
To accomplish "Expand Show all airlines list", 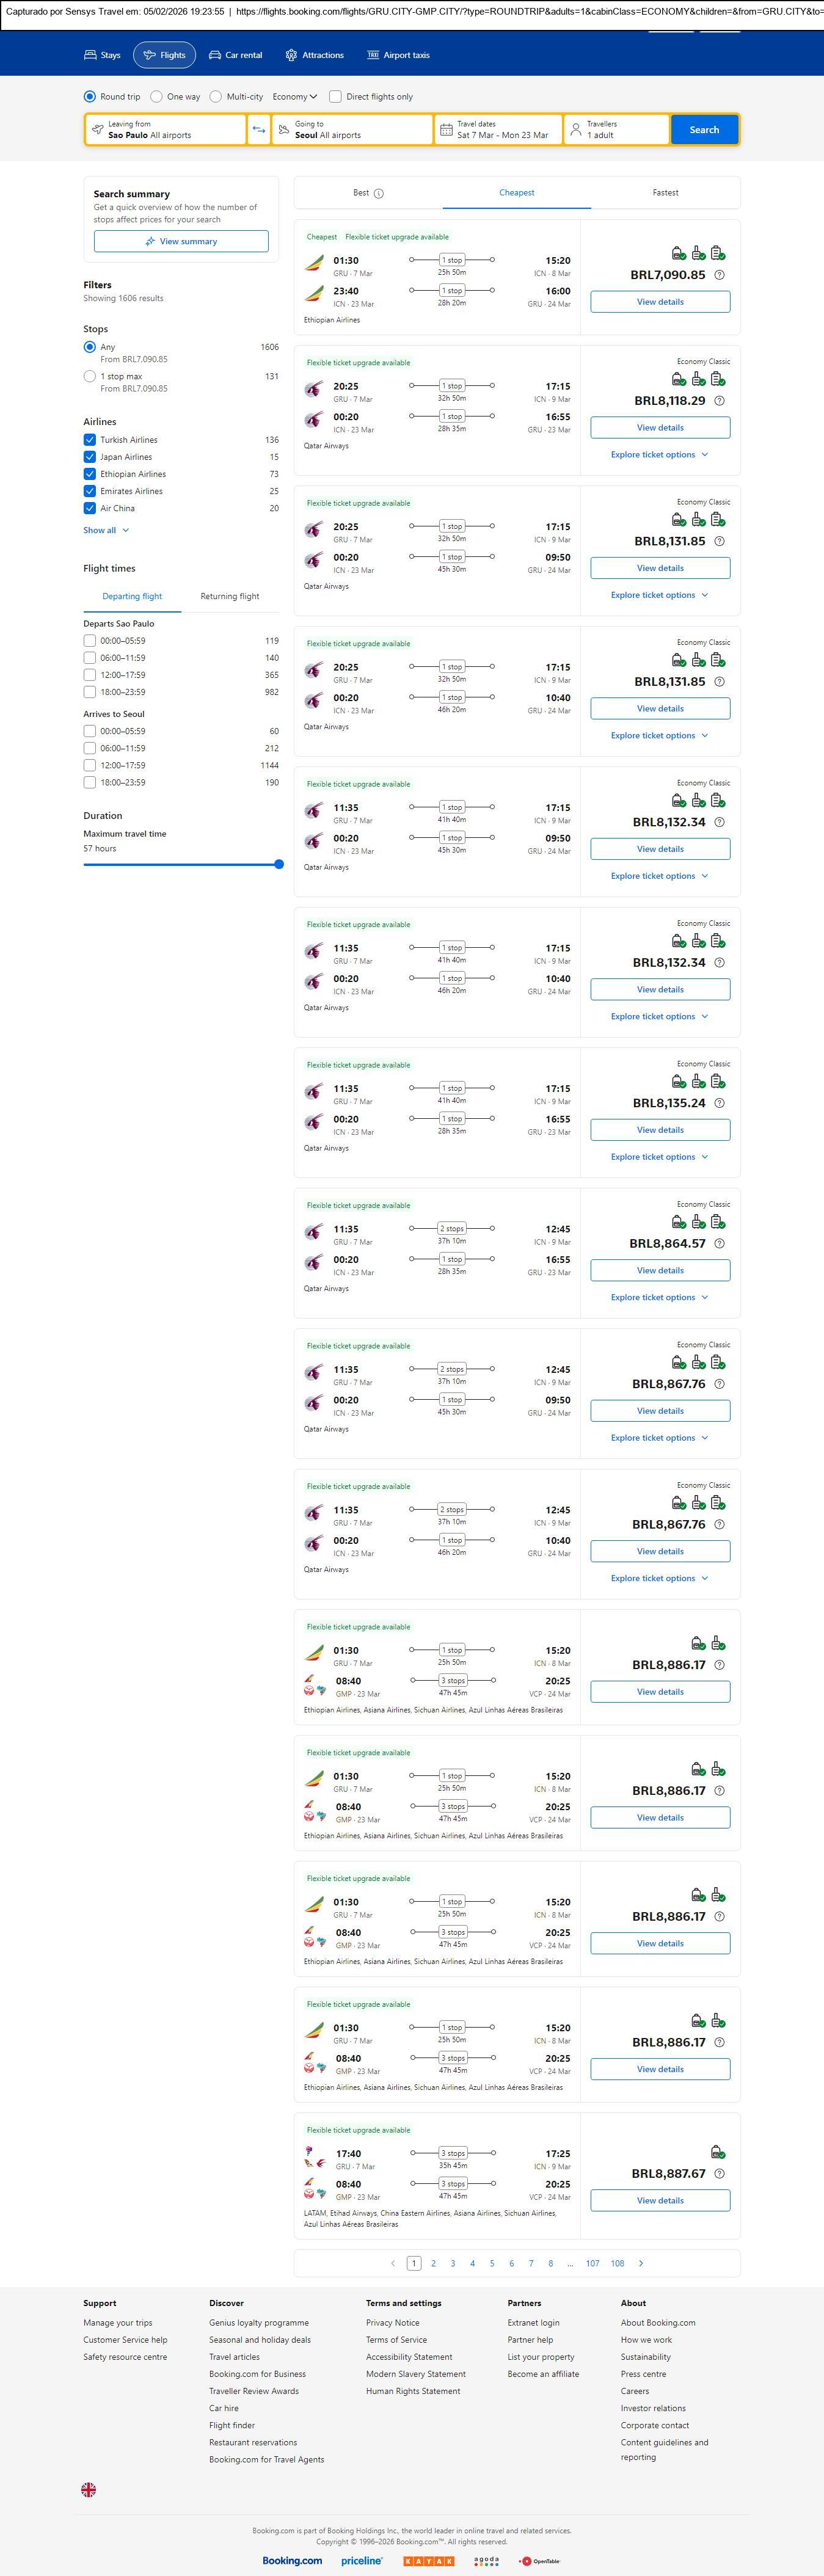I will [105, 530].
